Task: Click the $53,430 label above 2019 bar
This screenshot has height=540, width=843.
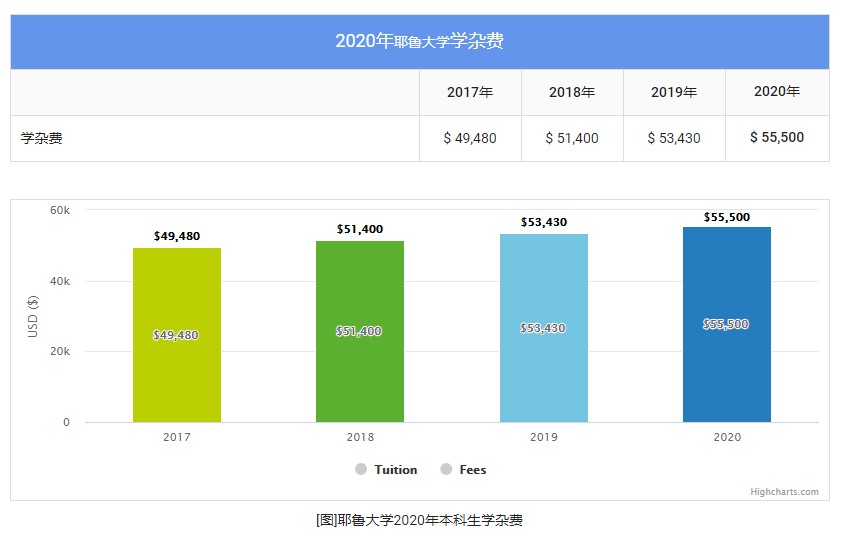Action: click(543, 222)
